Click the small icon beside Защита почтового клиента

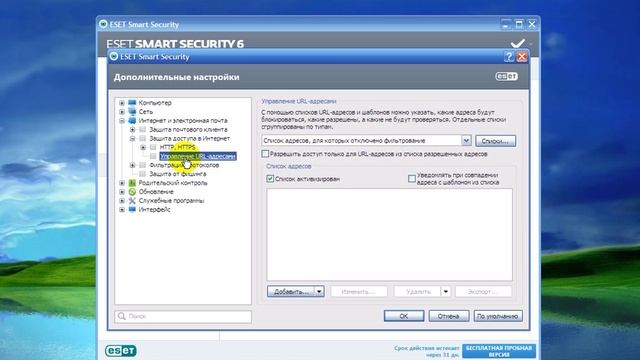pyautogui.click(x=142, y=129)
